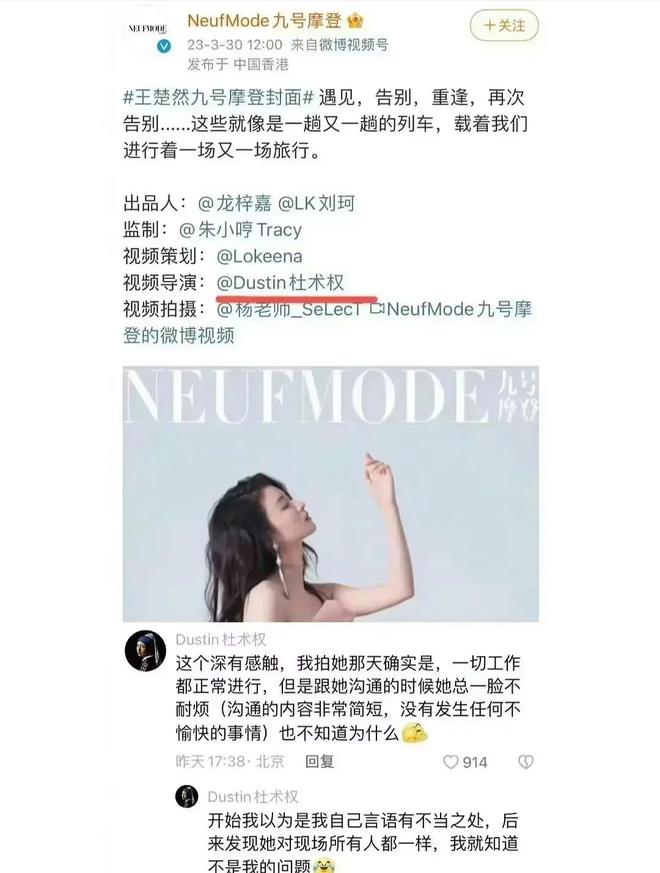Open @LK刘珂 mention link
Viewport: 660px width, 873px height.
click(x=316, y=203)
